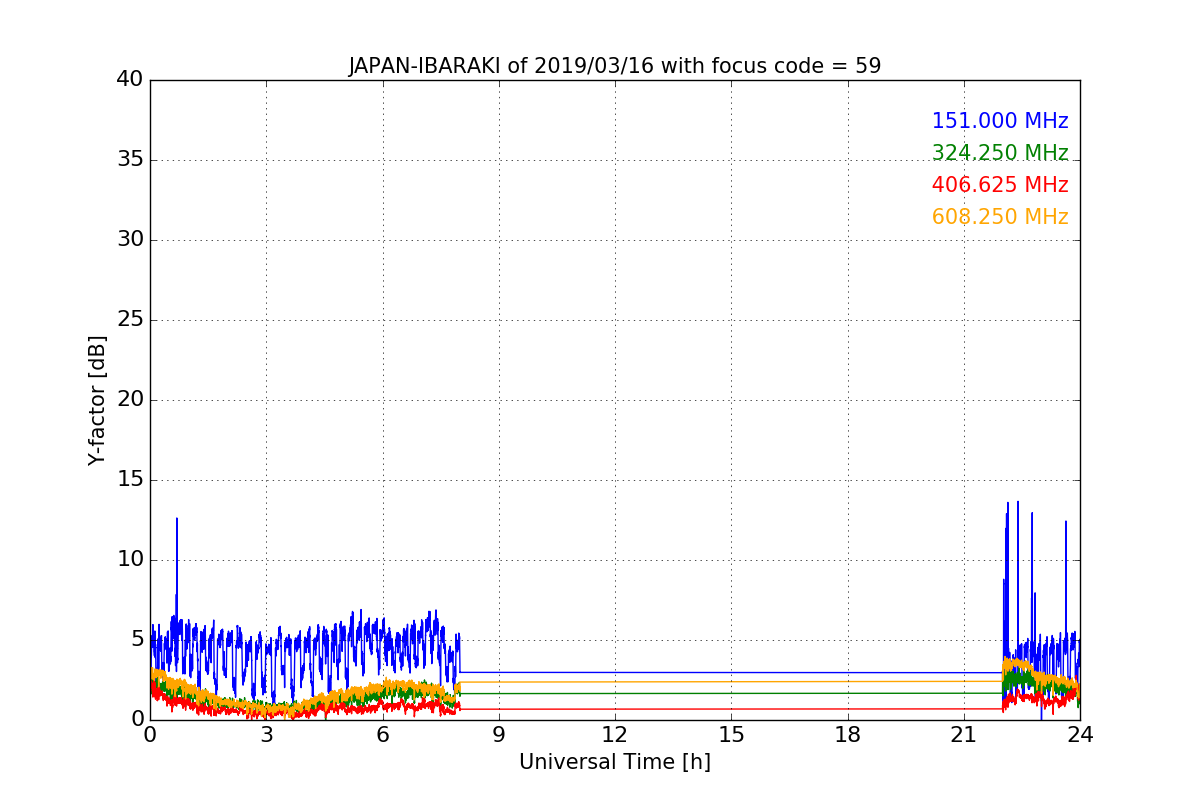Click the y-axis tick label 35
Screen dimensions: 1200x800
click(x=130, y=159)
